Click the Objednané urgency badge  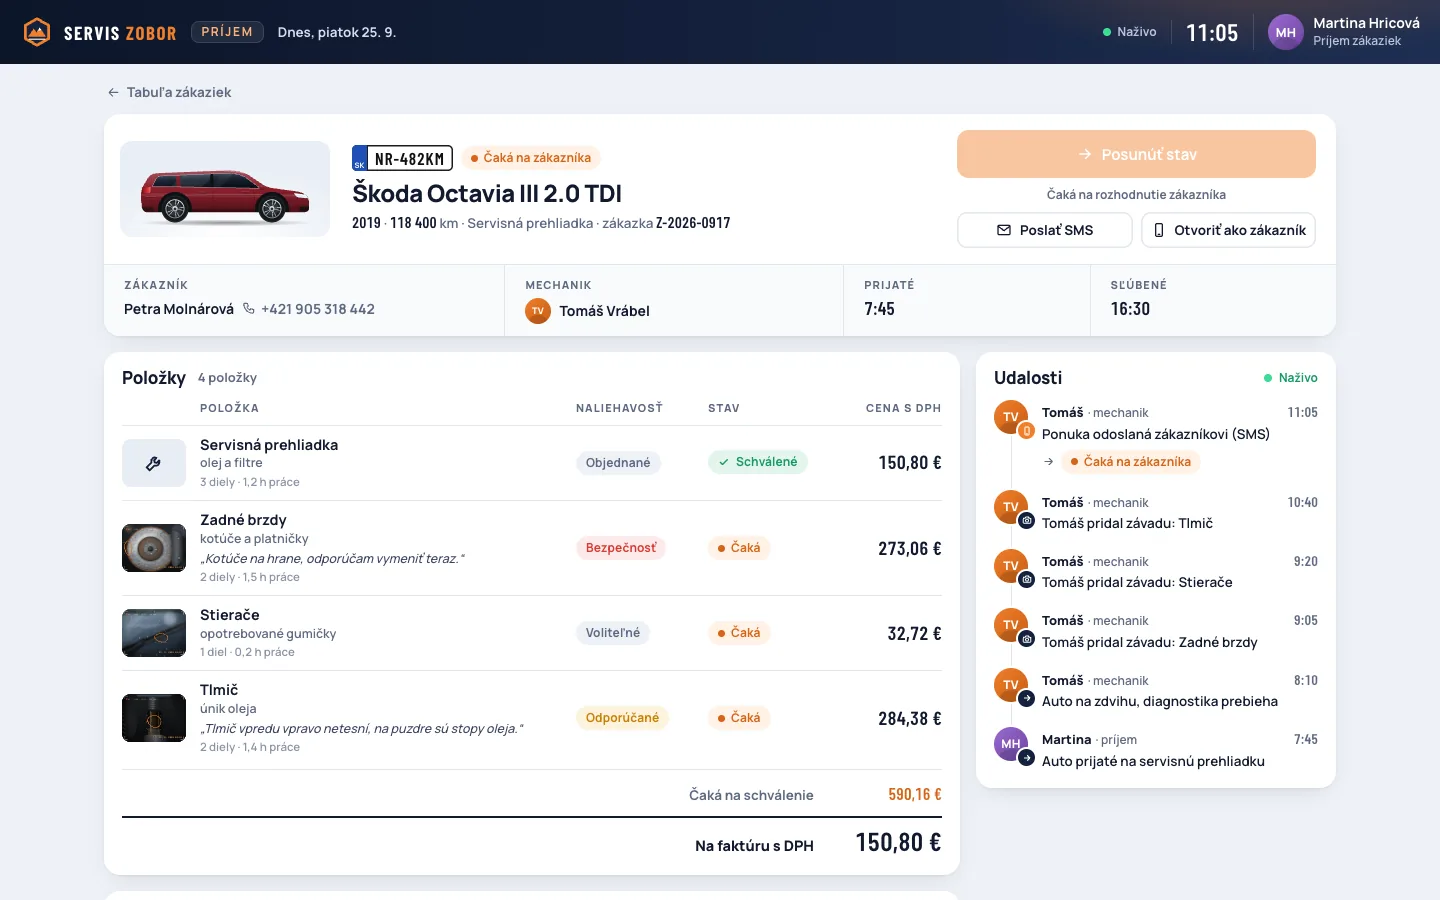(x=618, y=463)
